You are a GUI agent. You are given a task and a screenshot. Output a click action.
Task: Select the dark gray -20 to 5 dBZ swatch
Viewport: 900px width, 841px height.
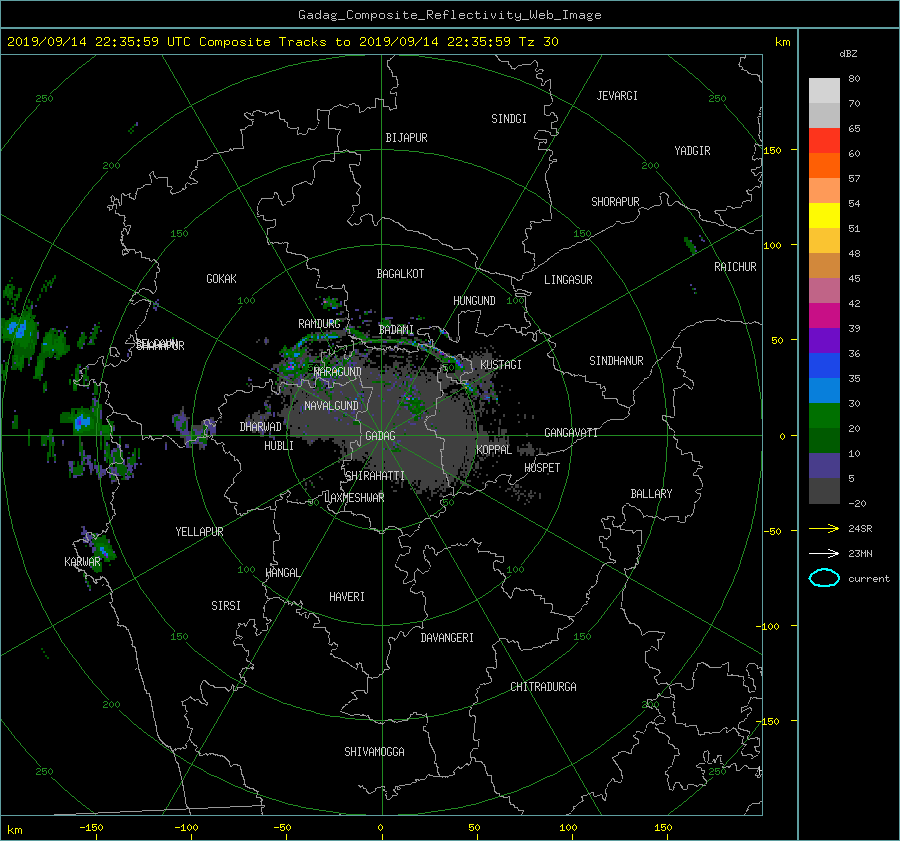pyautogui.click(x=824, y=491)
